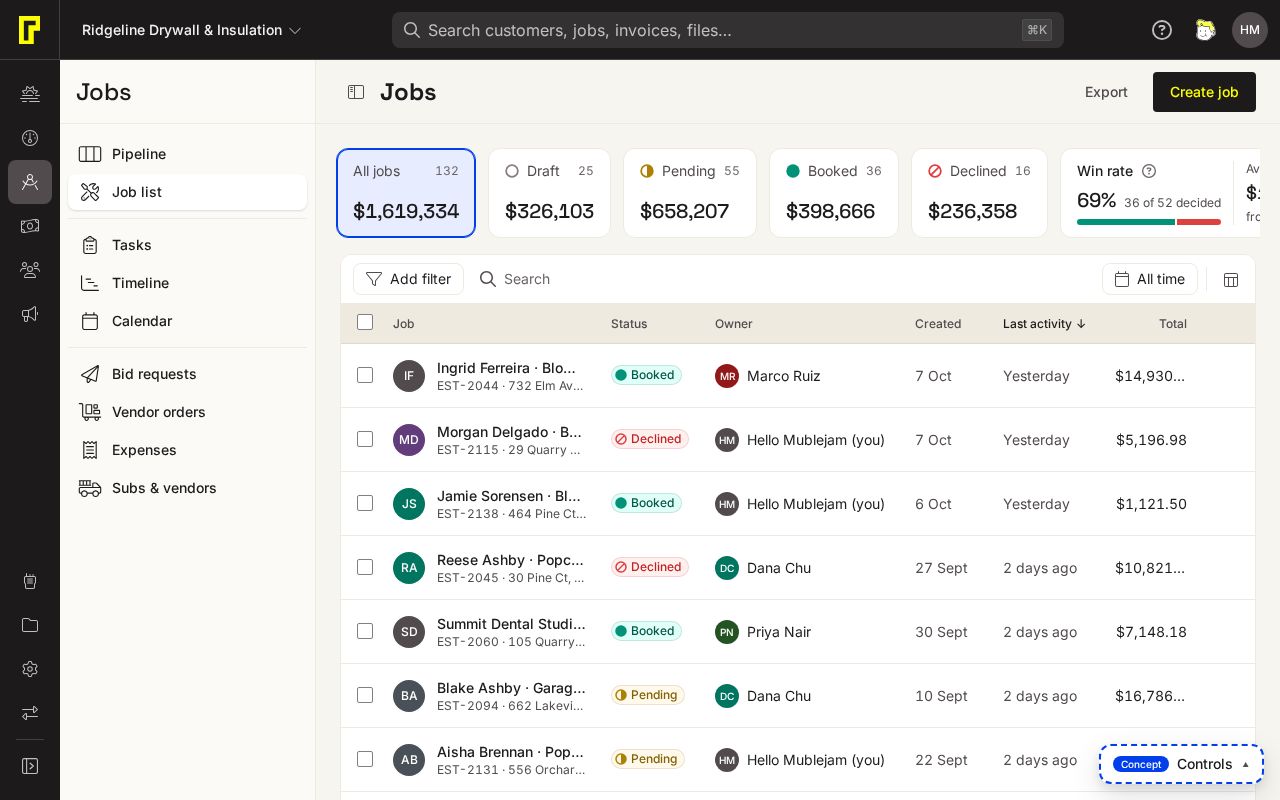Screen dimensions: 1280x800
Task: Open the sunrise icon in the left rail
Action: click(x=30, y=94)
